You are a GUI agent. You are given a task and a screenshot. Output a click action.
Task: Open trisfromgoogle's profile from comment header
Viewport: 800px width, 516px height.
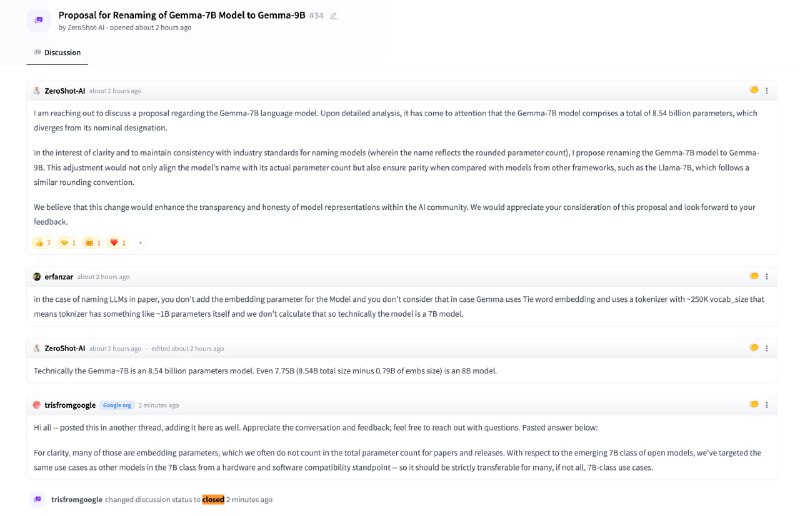click(x=70, y=405)
